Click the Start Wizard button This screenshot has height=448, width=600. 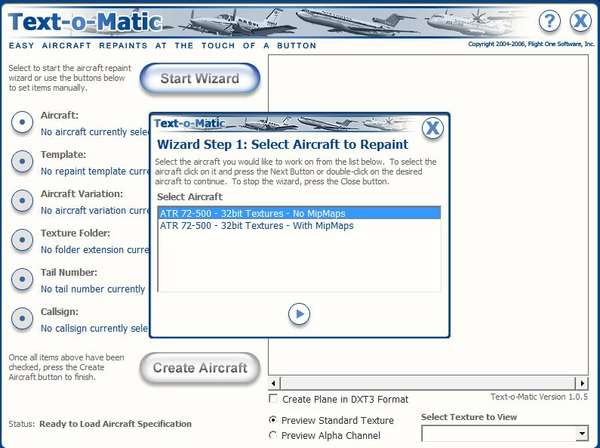(x=200, y=78)
